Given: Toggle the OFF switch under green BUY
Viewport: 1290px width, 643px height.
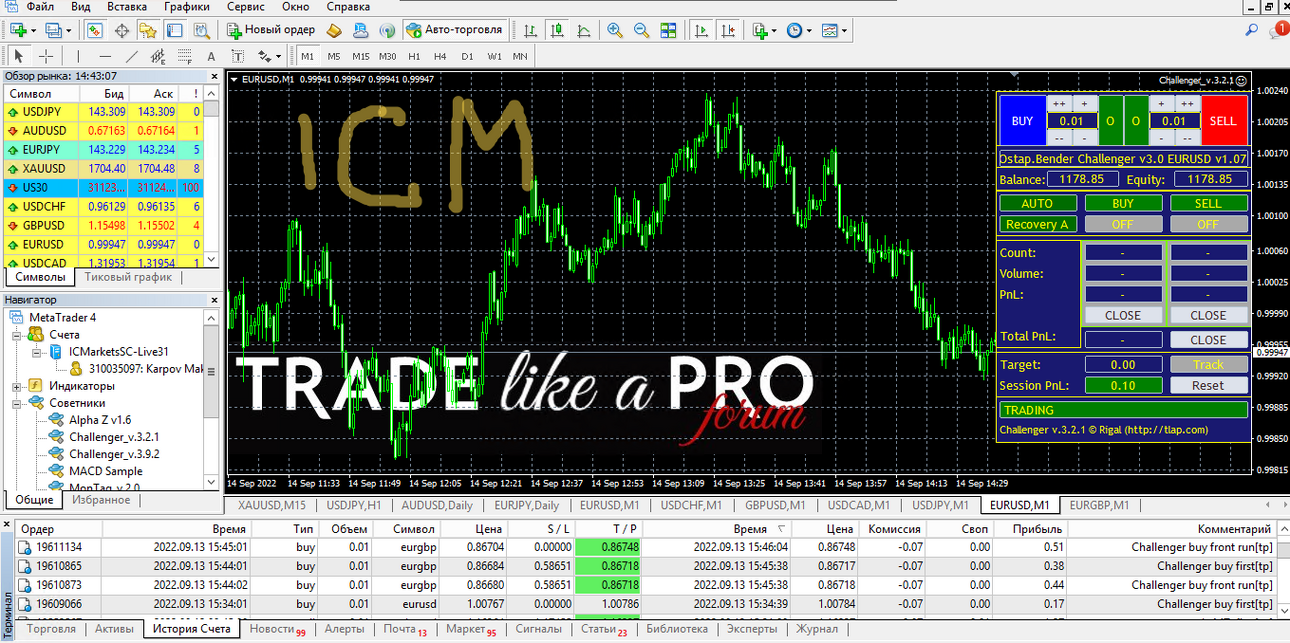Looking at the screenshot, I should point(1123,224).
